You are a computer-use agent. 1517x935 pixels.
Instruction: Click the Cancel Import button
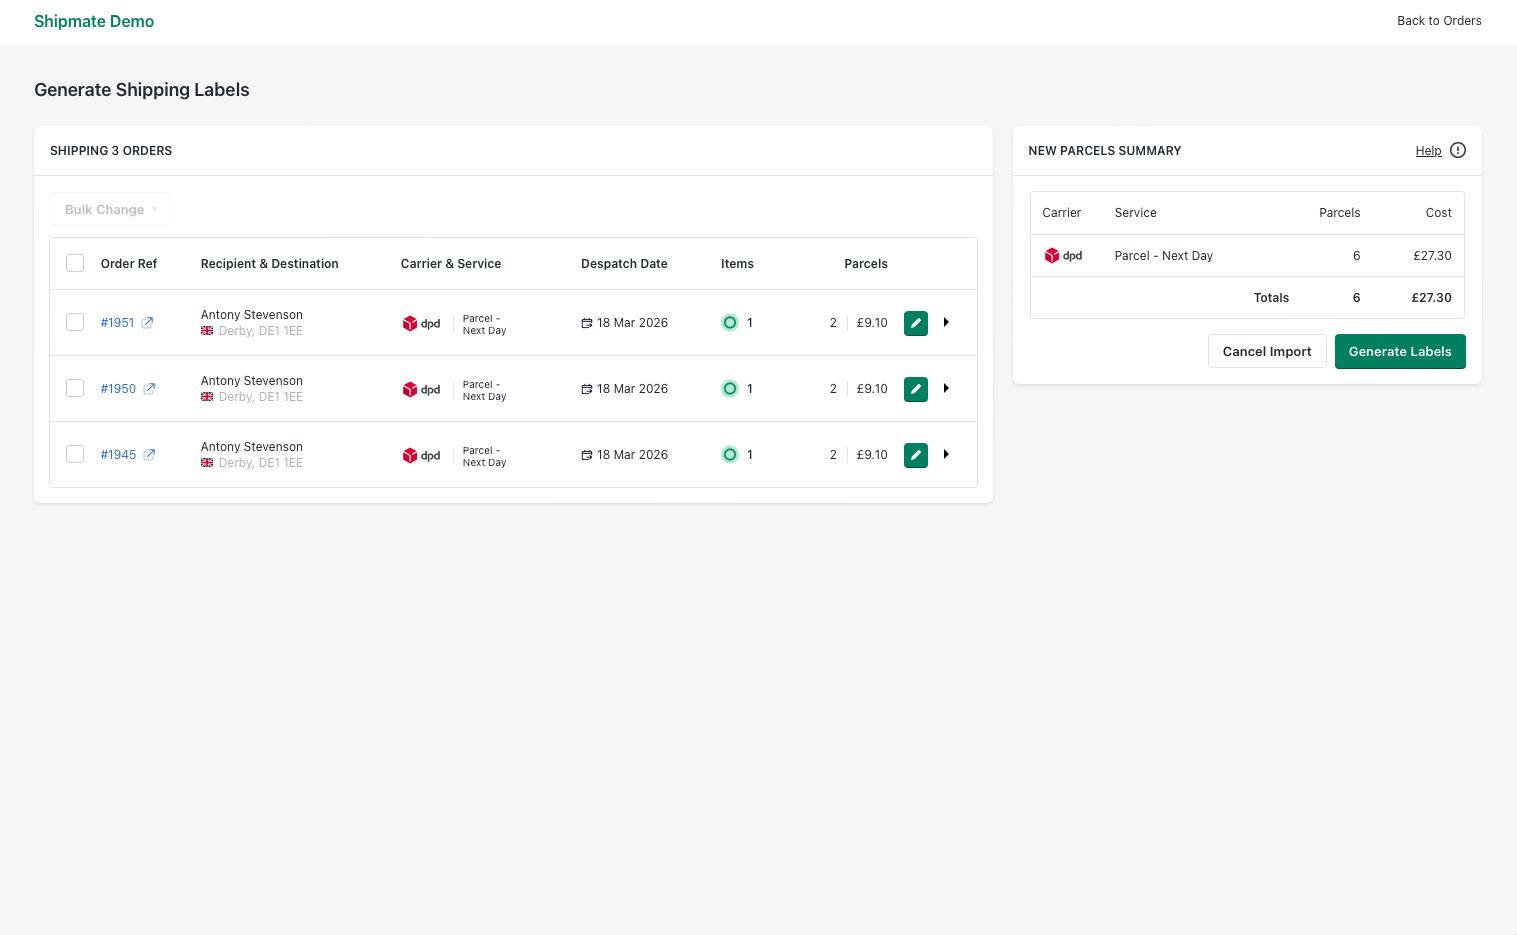(x=1267, y=351)
